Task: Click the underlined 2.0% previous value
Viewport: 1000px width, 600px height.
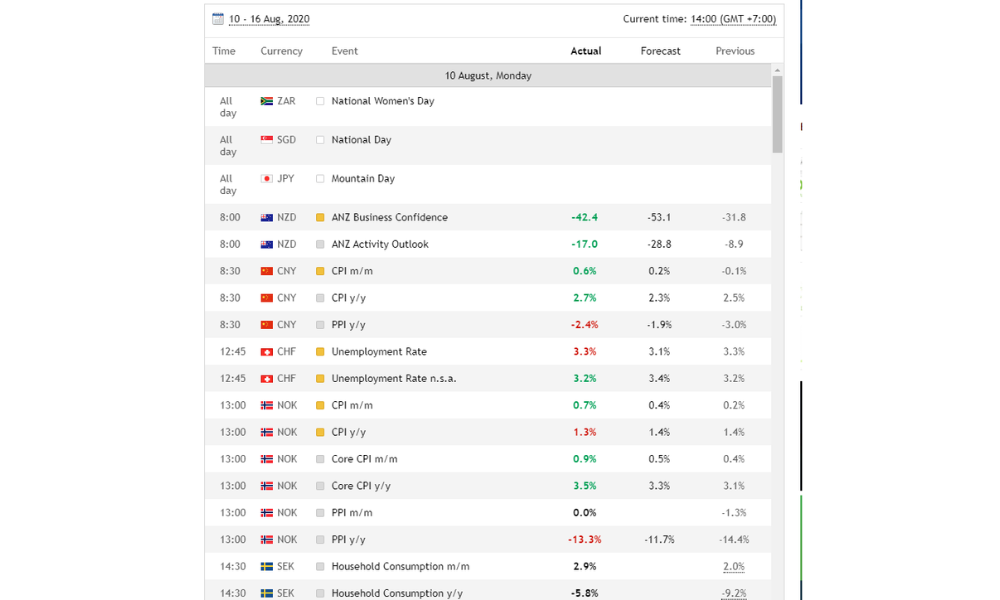Action: click(734, 567)
